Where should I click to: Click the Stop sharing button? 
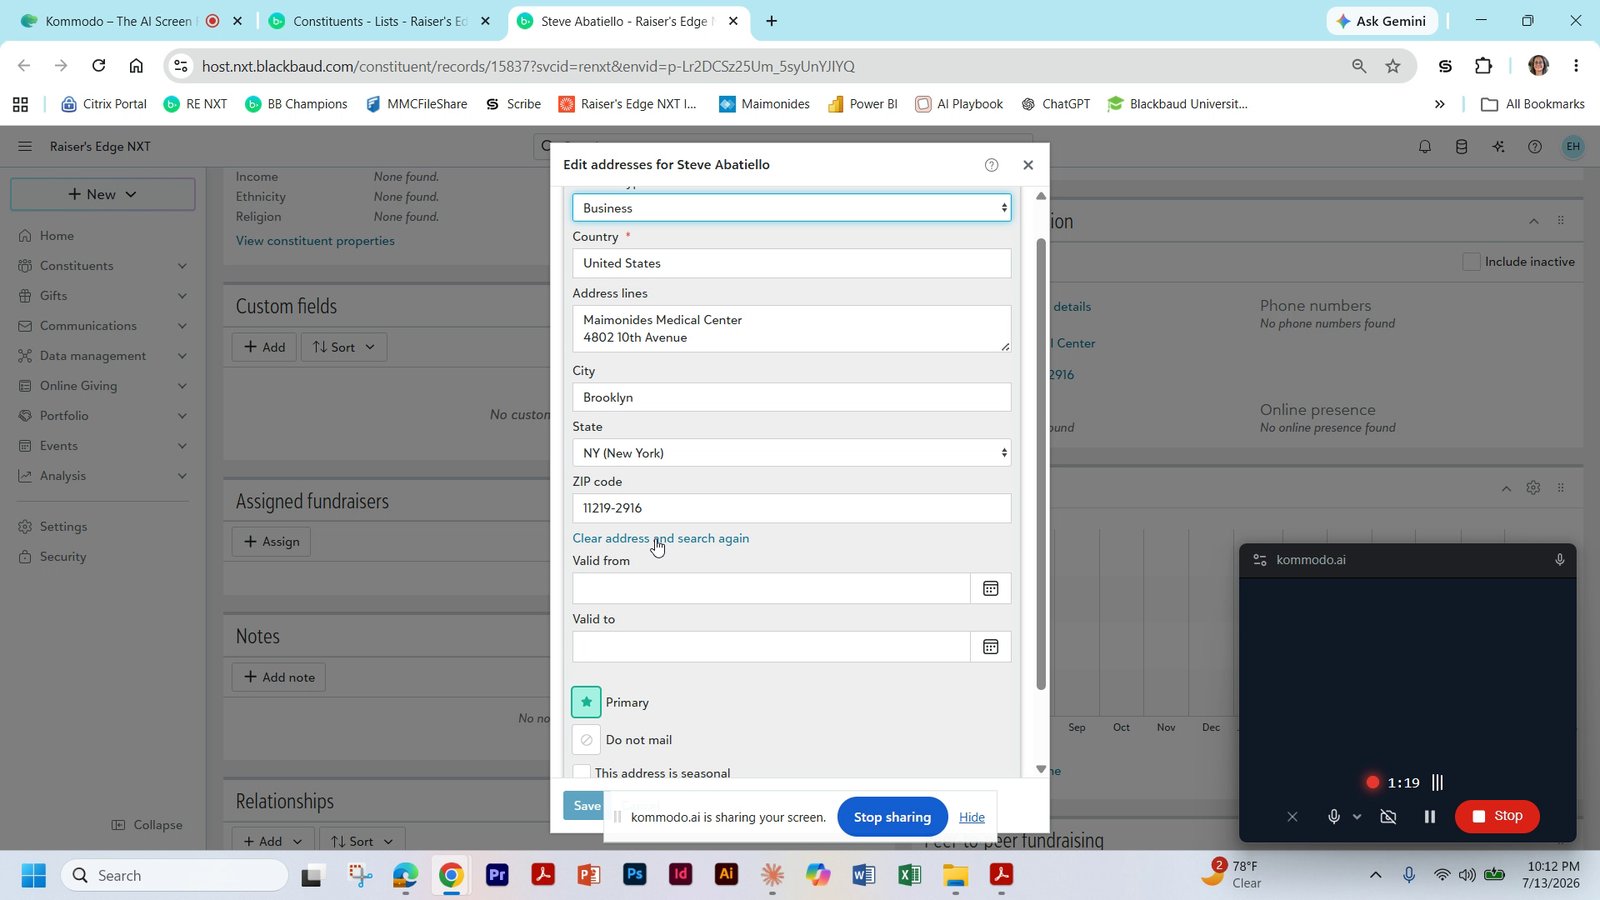coord(892,817)
